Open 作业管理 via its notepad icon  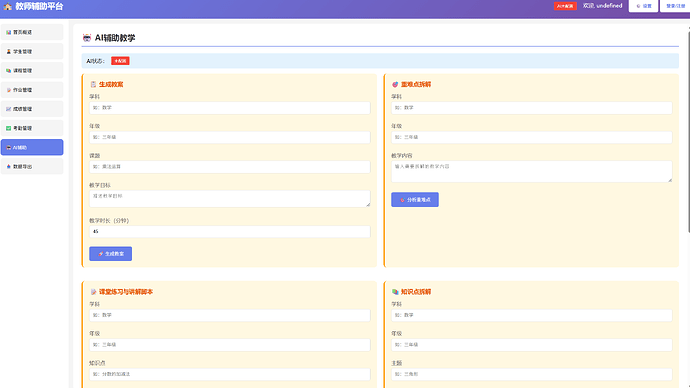8,90
